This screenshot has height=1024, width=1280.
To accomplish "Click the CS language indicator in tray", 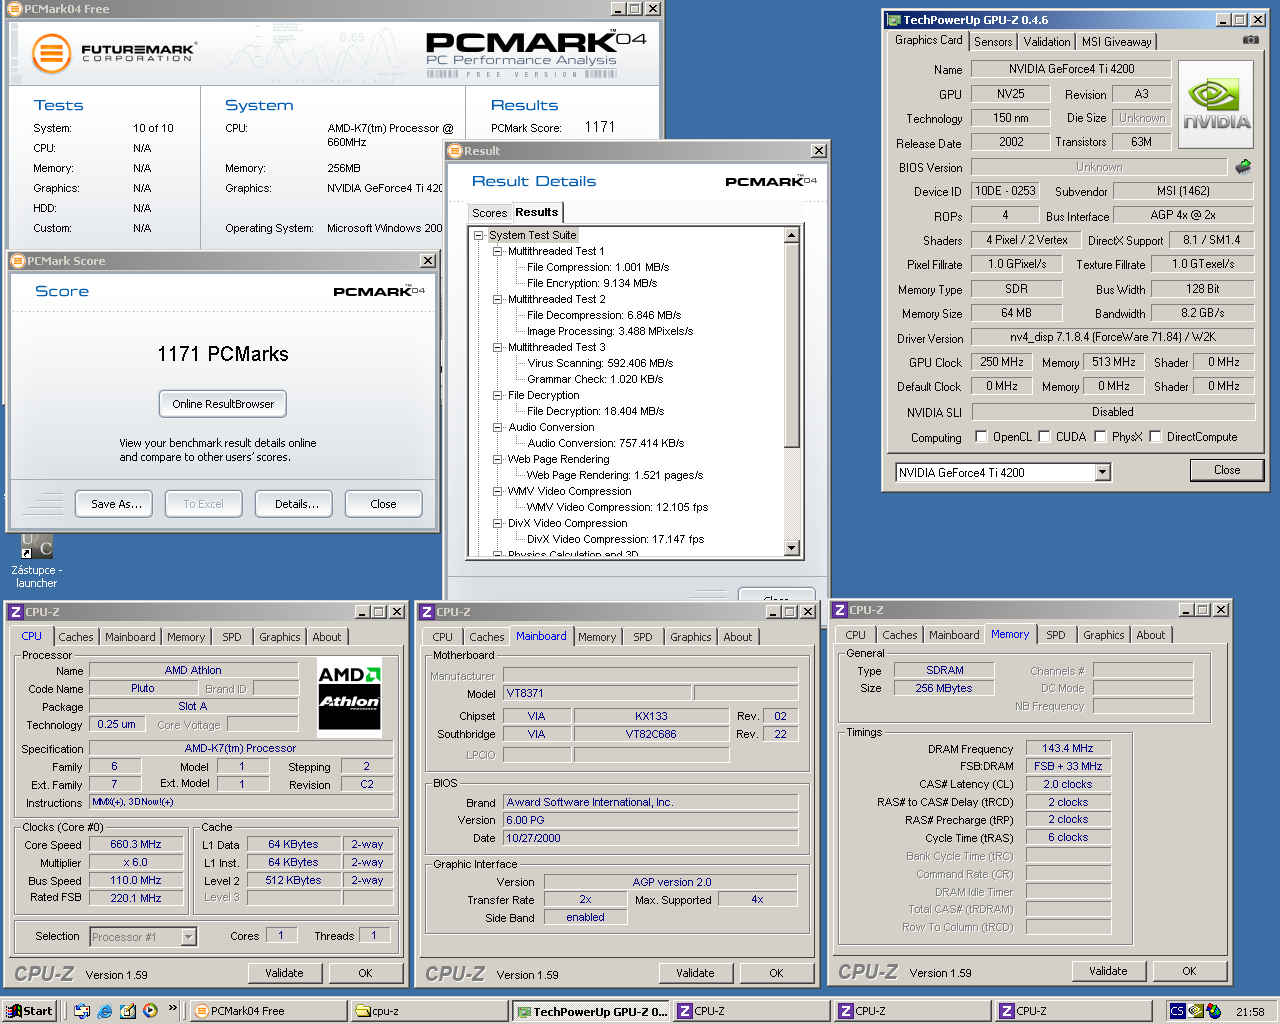I will [1177, 1011].
